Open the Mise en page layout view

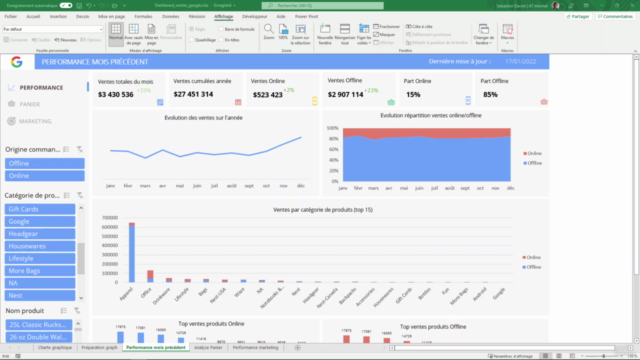coord(151,34)
